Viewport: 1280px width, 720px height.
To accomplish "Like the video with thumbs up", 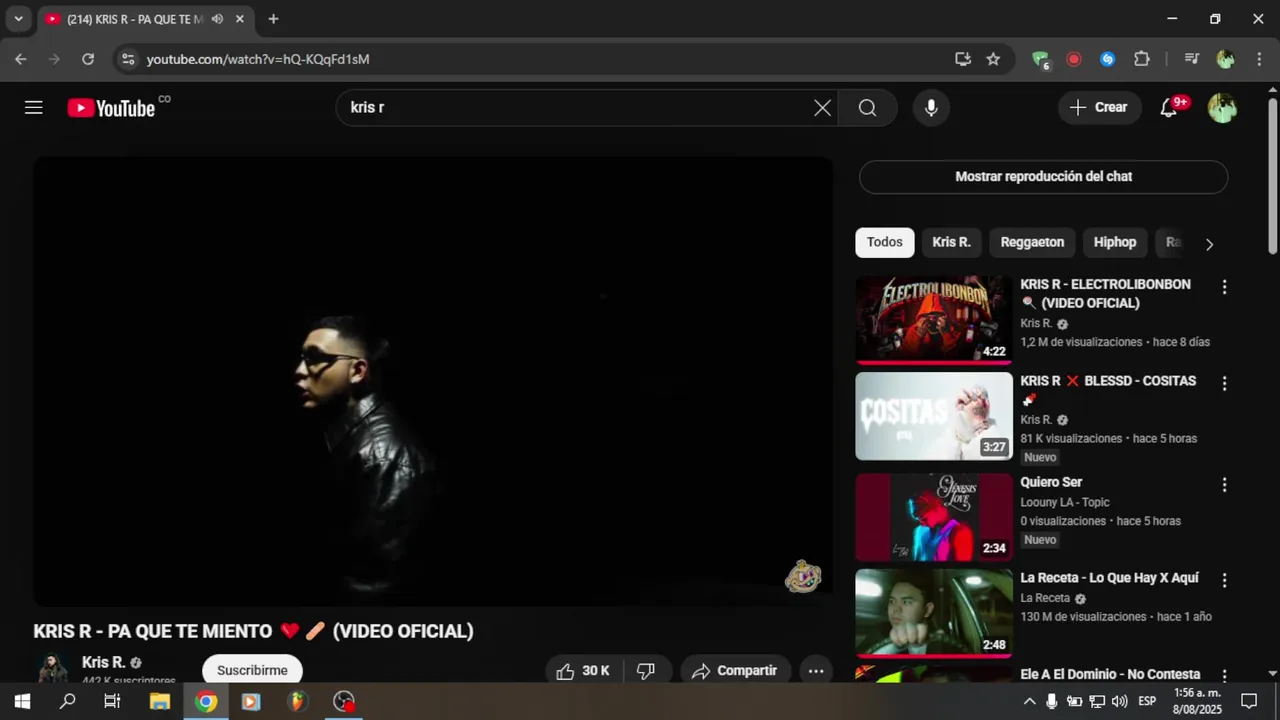I will click(584, 671).
